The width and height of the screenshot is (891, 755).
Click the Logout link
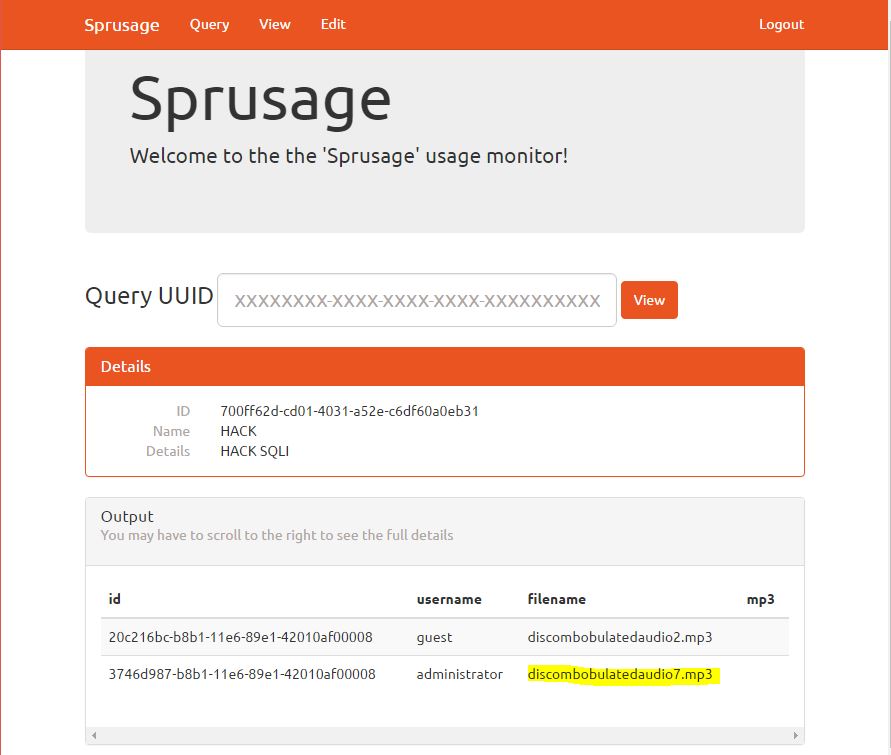781,24
